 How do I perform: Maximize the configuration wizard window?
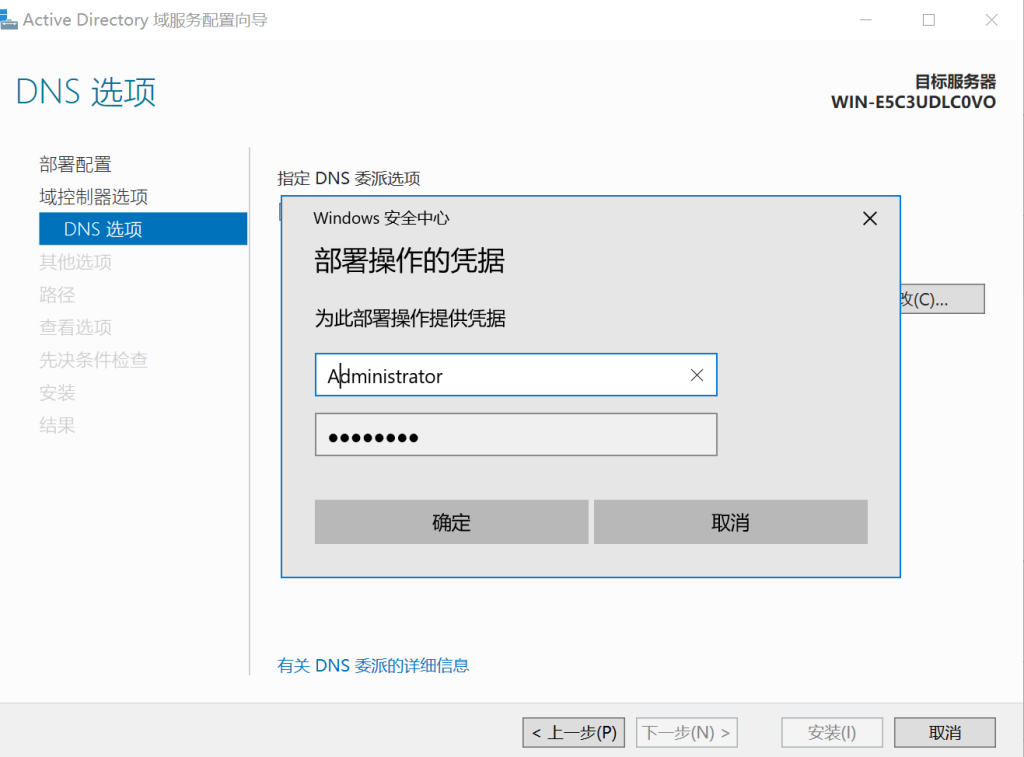928,20
